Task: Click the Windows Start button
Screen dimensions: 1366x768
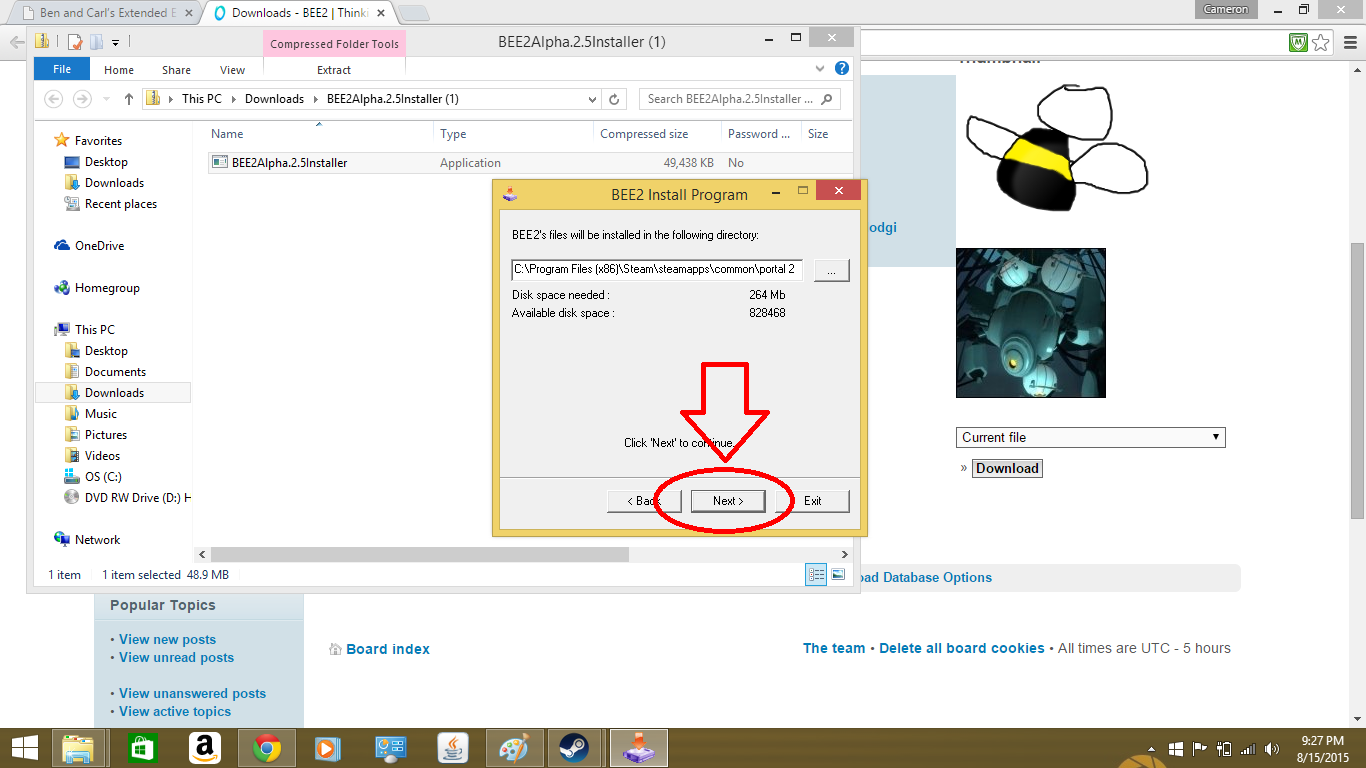Action: 24,748
